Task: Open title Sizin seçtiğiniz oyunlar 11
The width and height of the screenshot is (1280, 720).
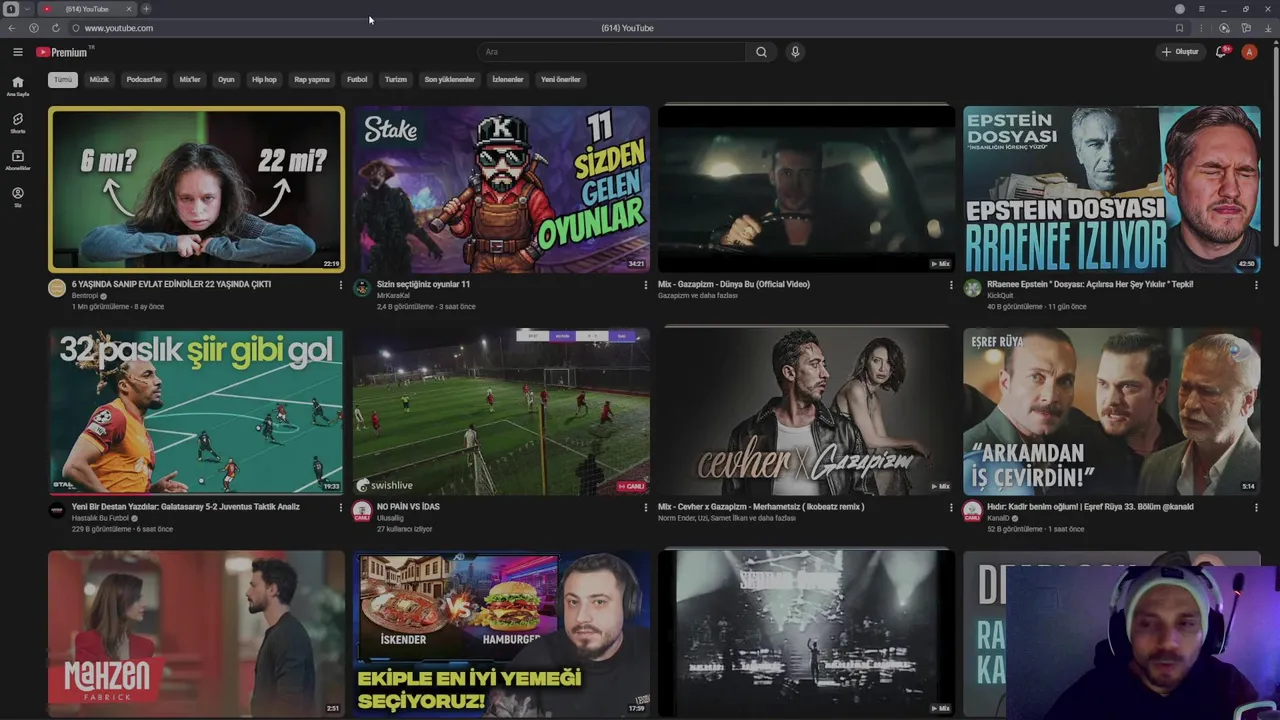Action: point(423,284)
